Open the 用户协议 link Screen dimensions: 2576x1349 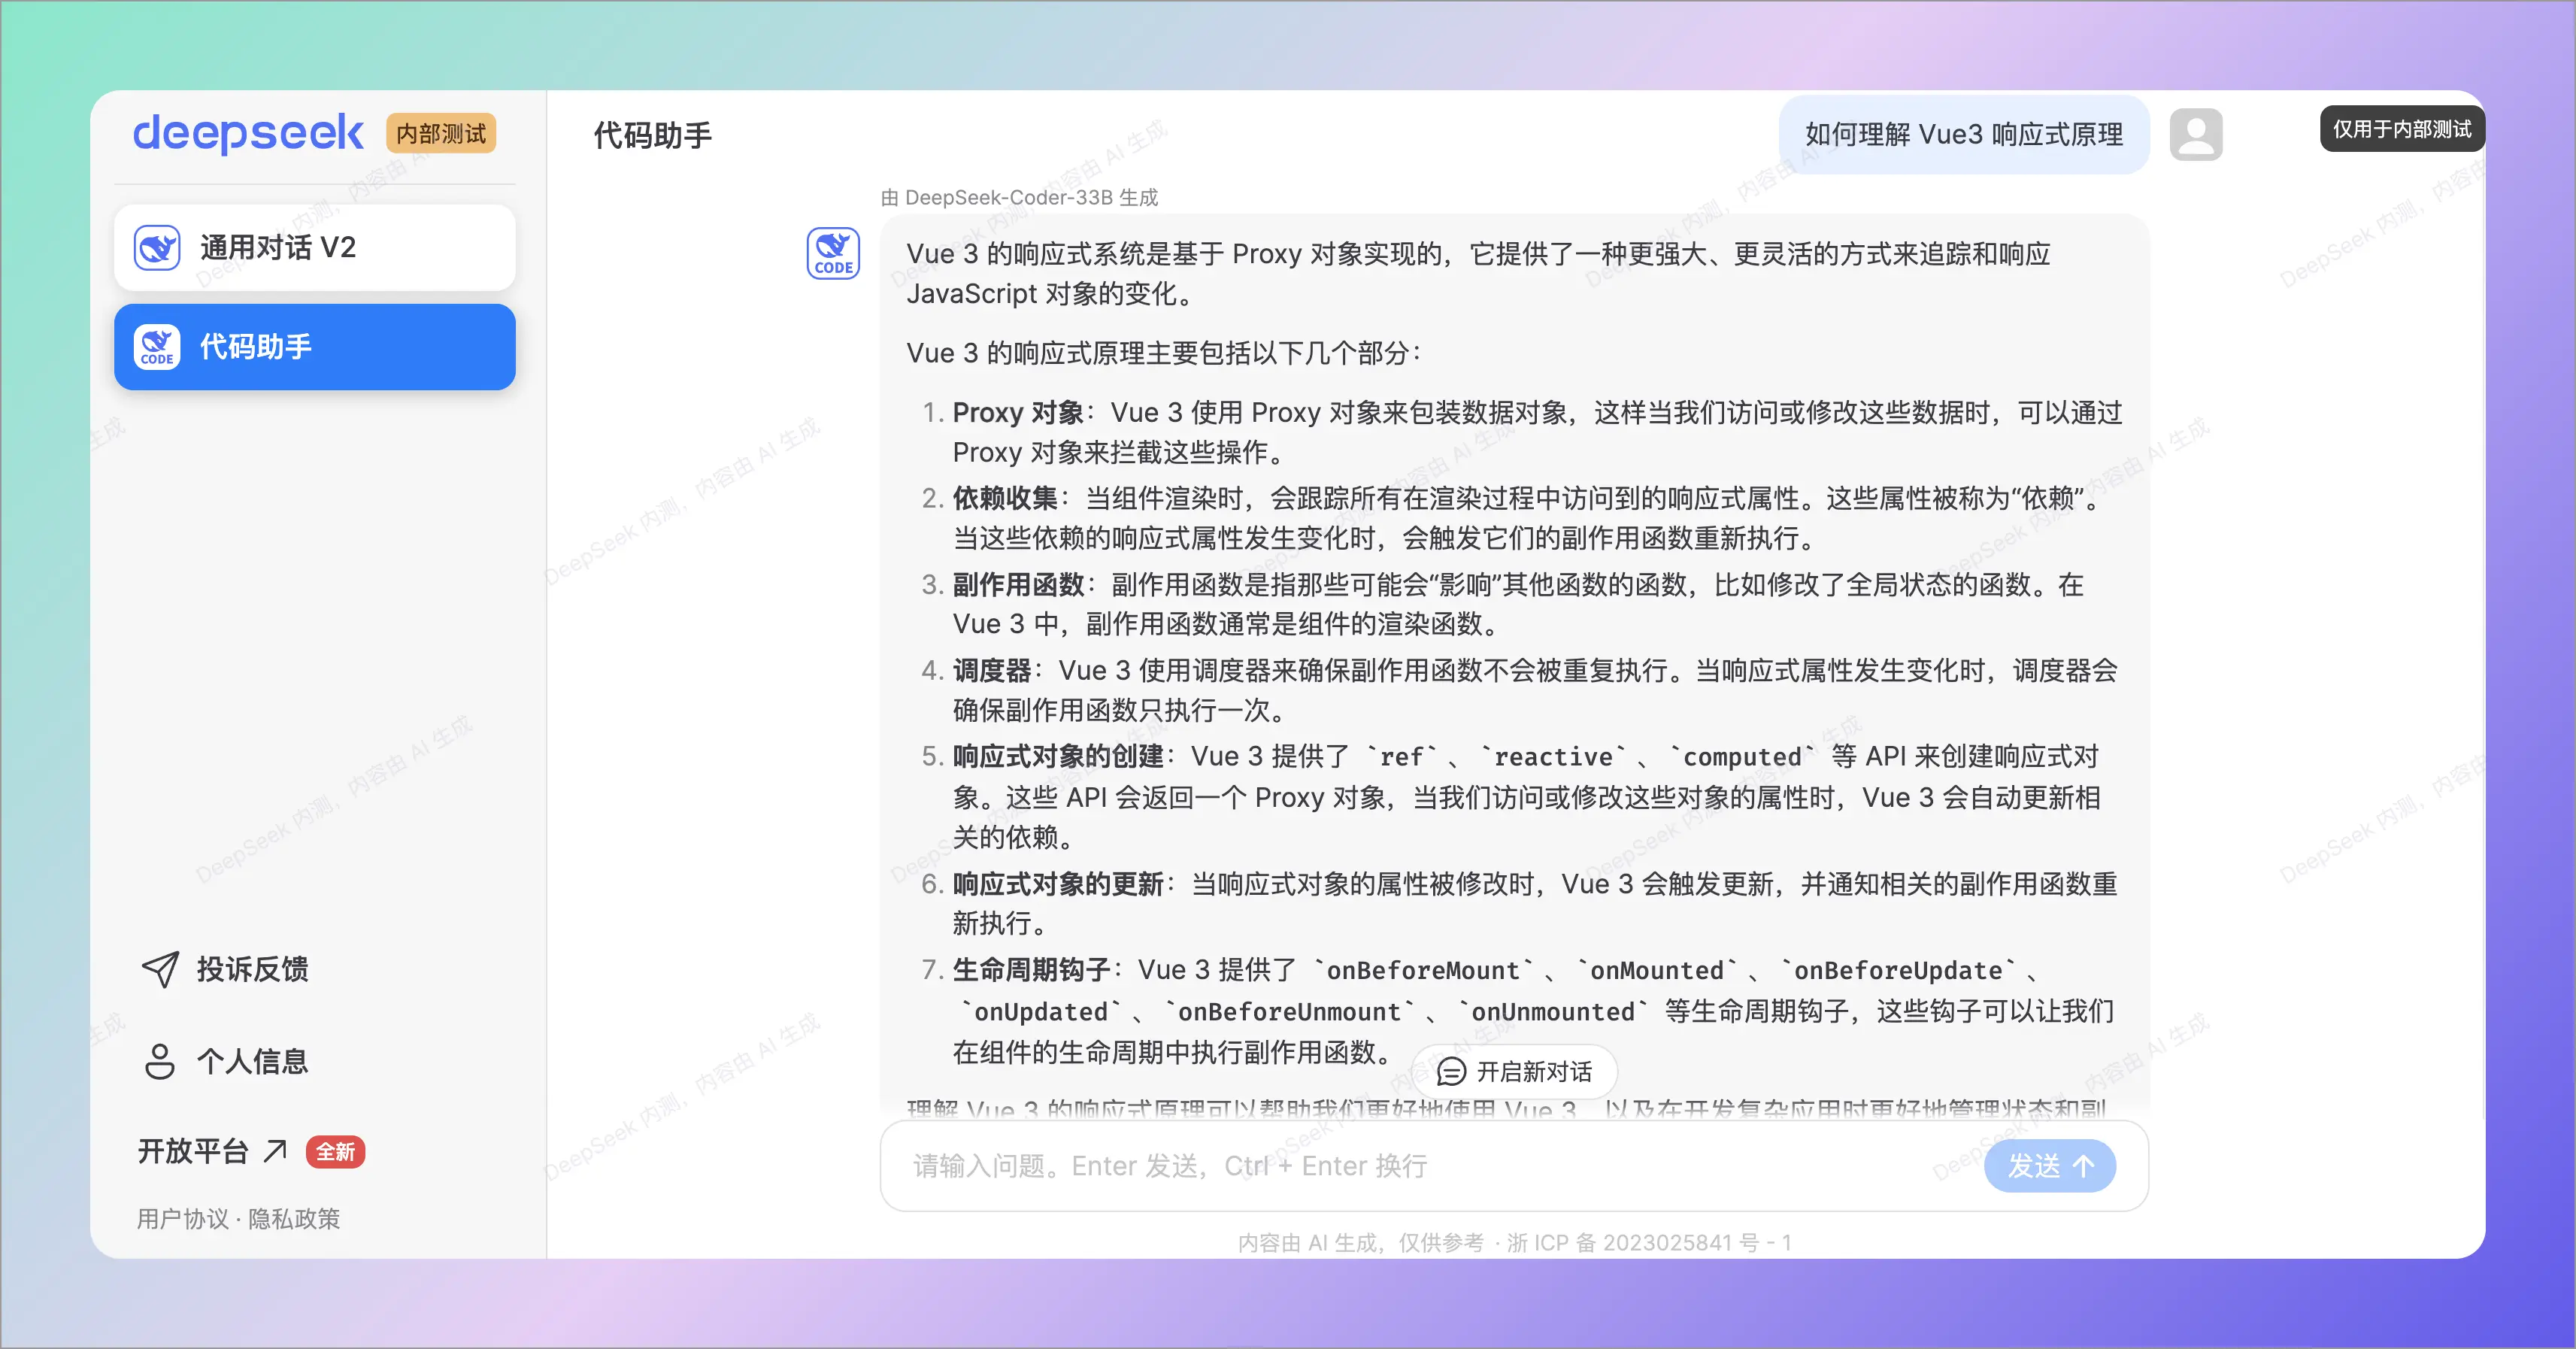pos(183,1219)
